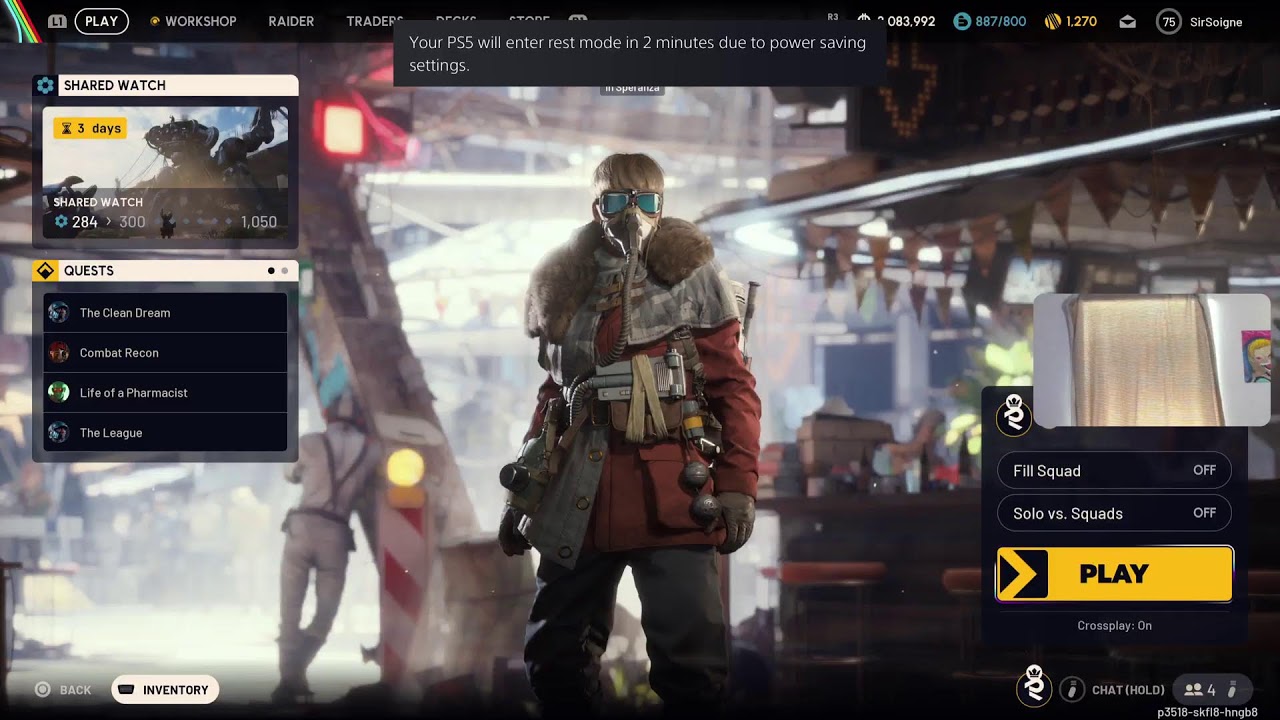Click the mic icon in party pill
Screen dimensions: 1280x720
(x=1233, y=690)
